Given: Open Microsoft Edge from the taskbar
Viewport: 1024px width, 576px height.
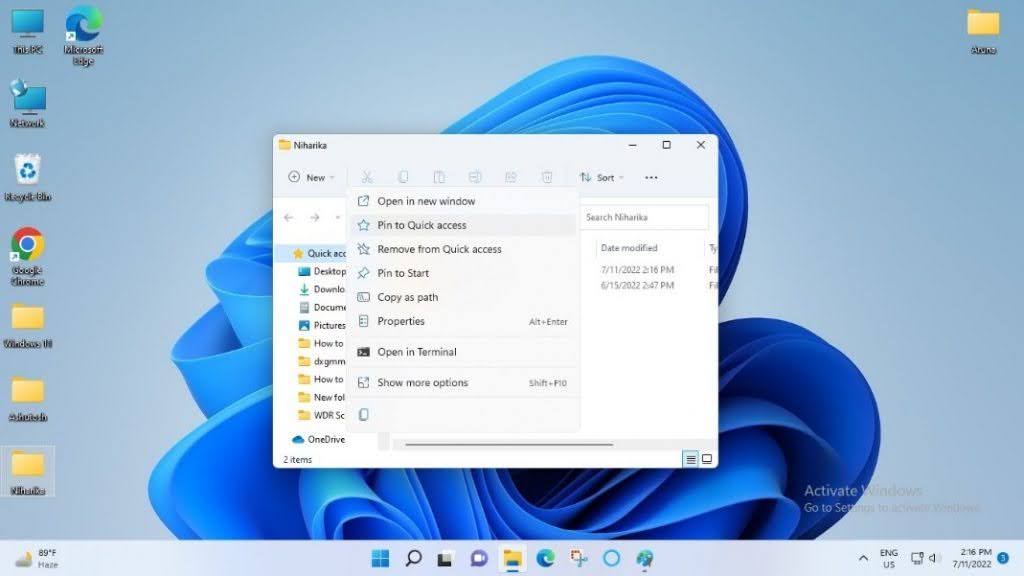Looking at the screenshot, I should 545,558.
